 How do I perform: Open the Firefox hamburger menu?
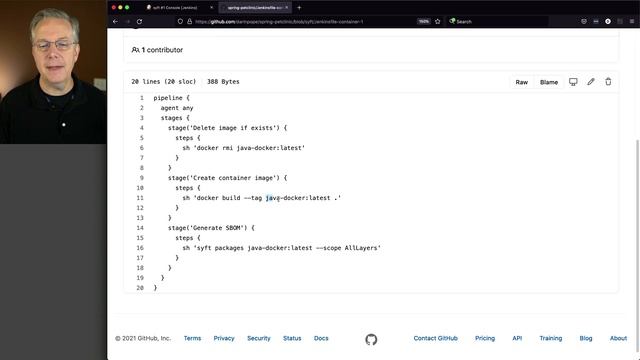(x=632, y=21)
